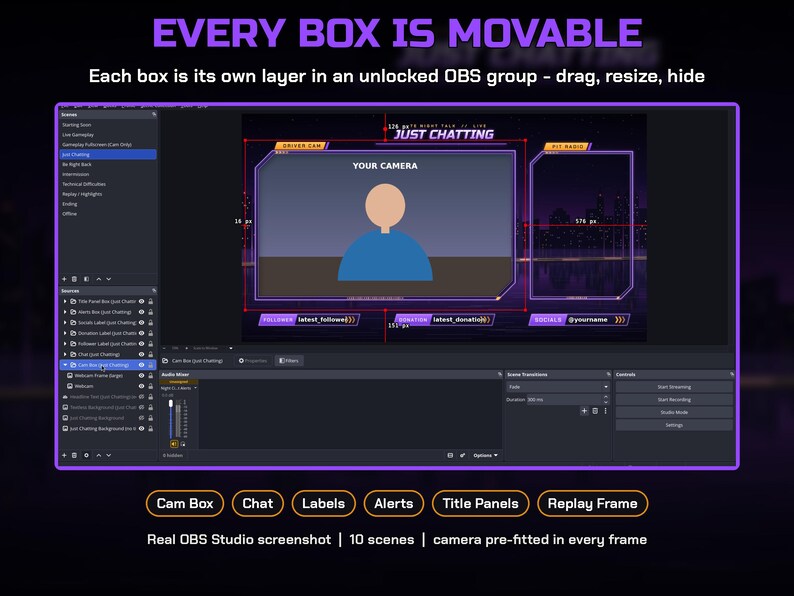Pop out the Audio Mixer dock

(500, 375)
